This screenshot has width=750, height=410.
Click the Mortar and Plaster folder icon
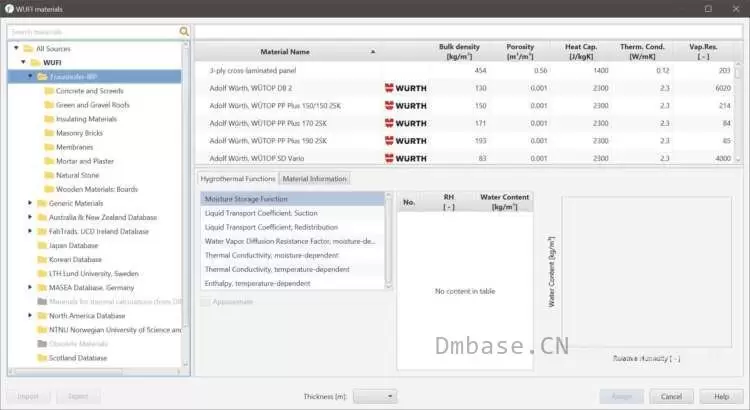coord(49,161)
